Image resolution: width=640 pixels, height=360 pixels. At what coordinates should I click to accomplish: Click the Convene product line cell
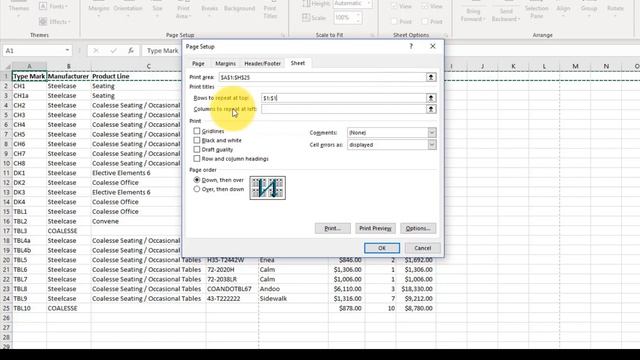tap(148, 221)
